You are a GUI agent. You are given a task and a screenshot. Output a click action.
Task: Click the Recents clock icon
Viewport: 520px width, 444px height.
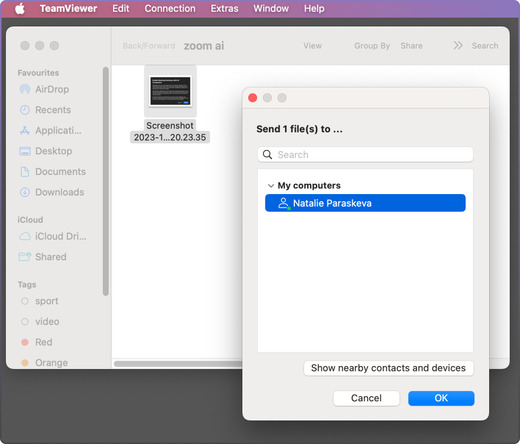(x=25, y=110)
